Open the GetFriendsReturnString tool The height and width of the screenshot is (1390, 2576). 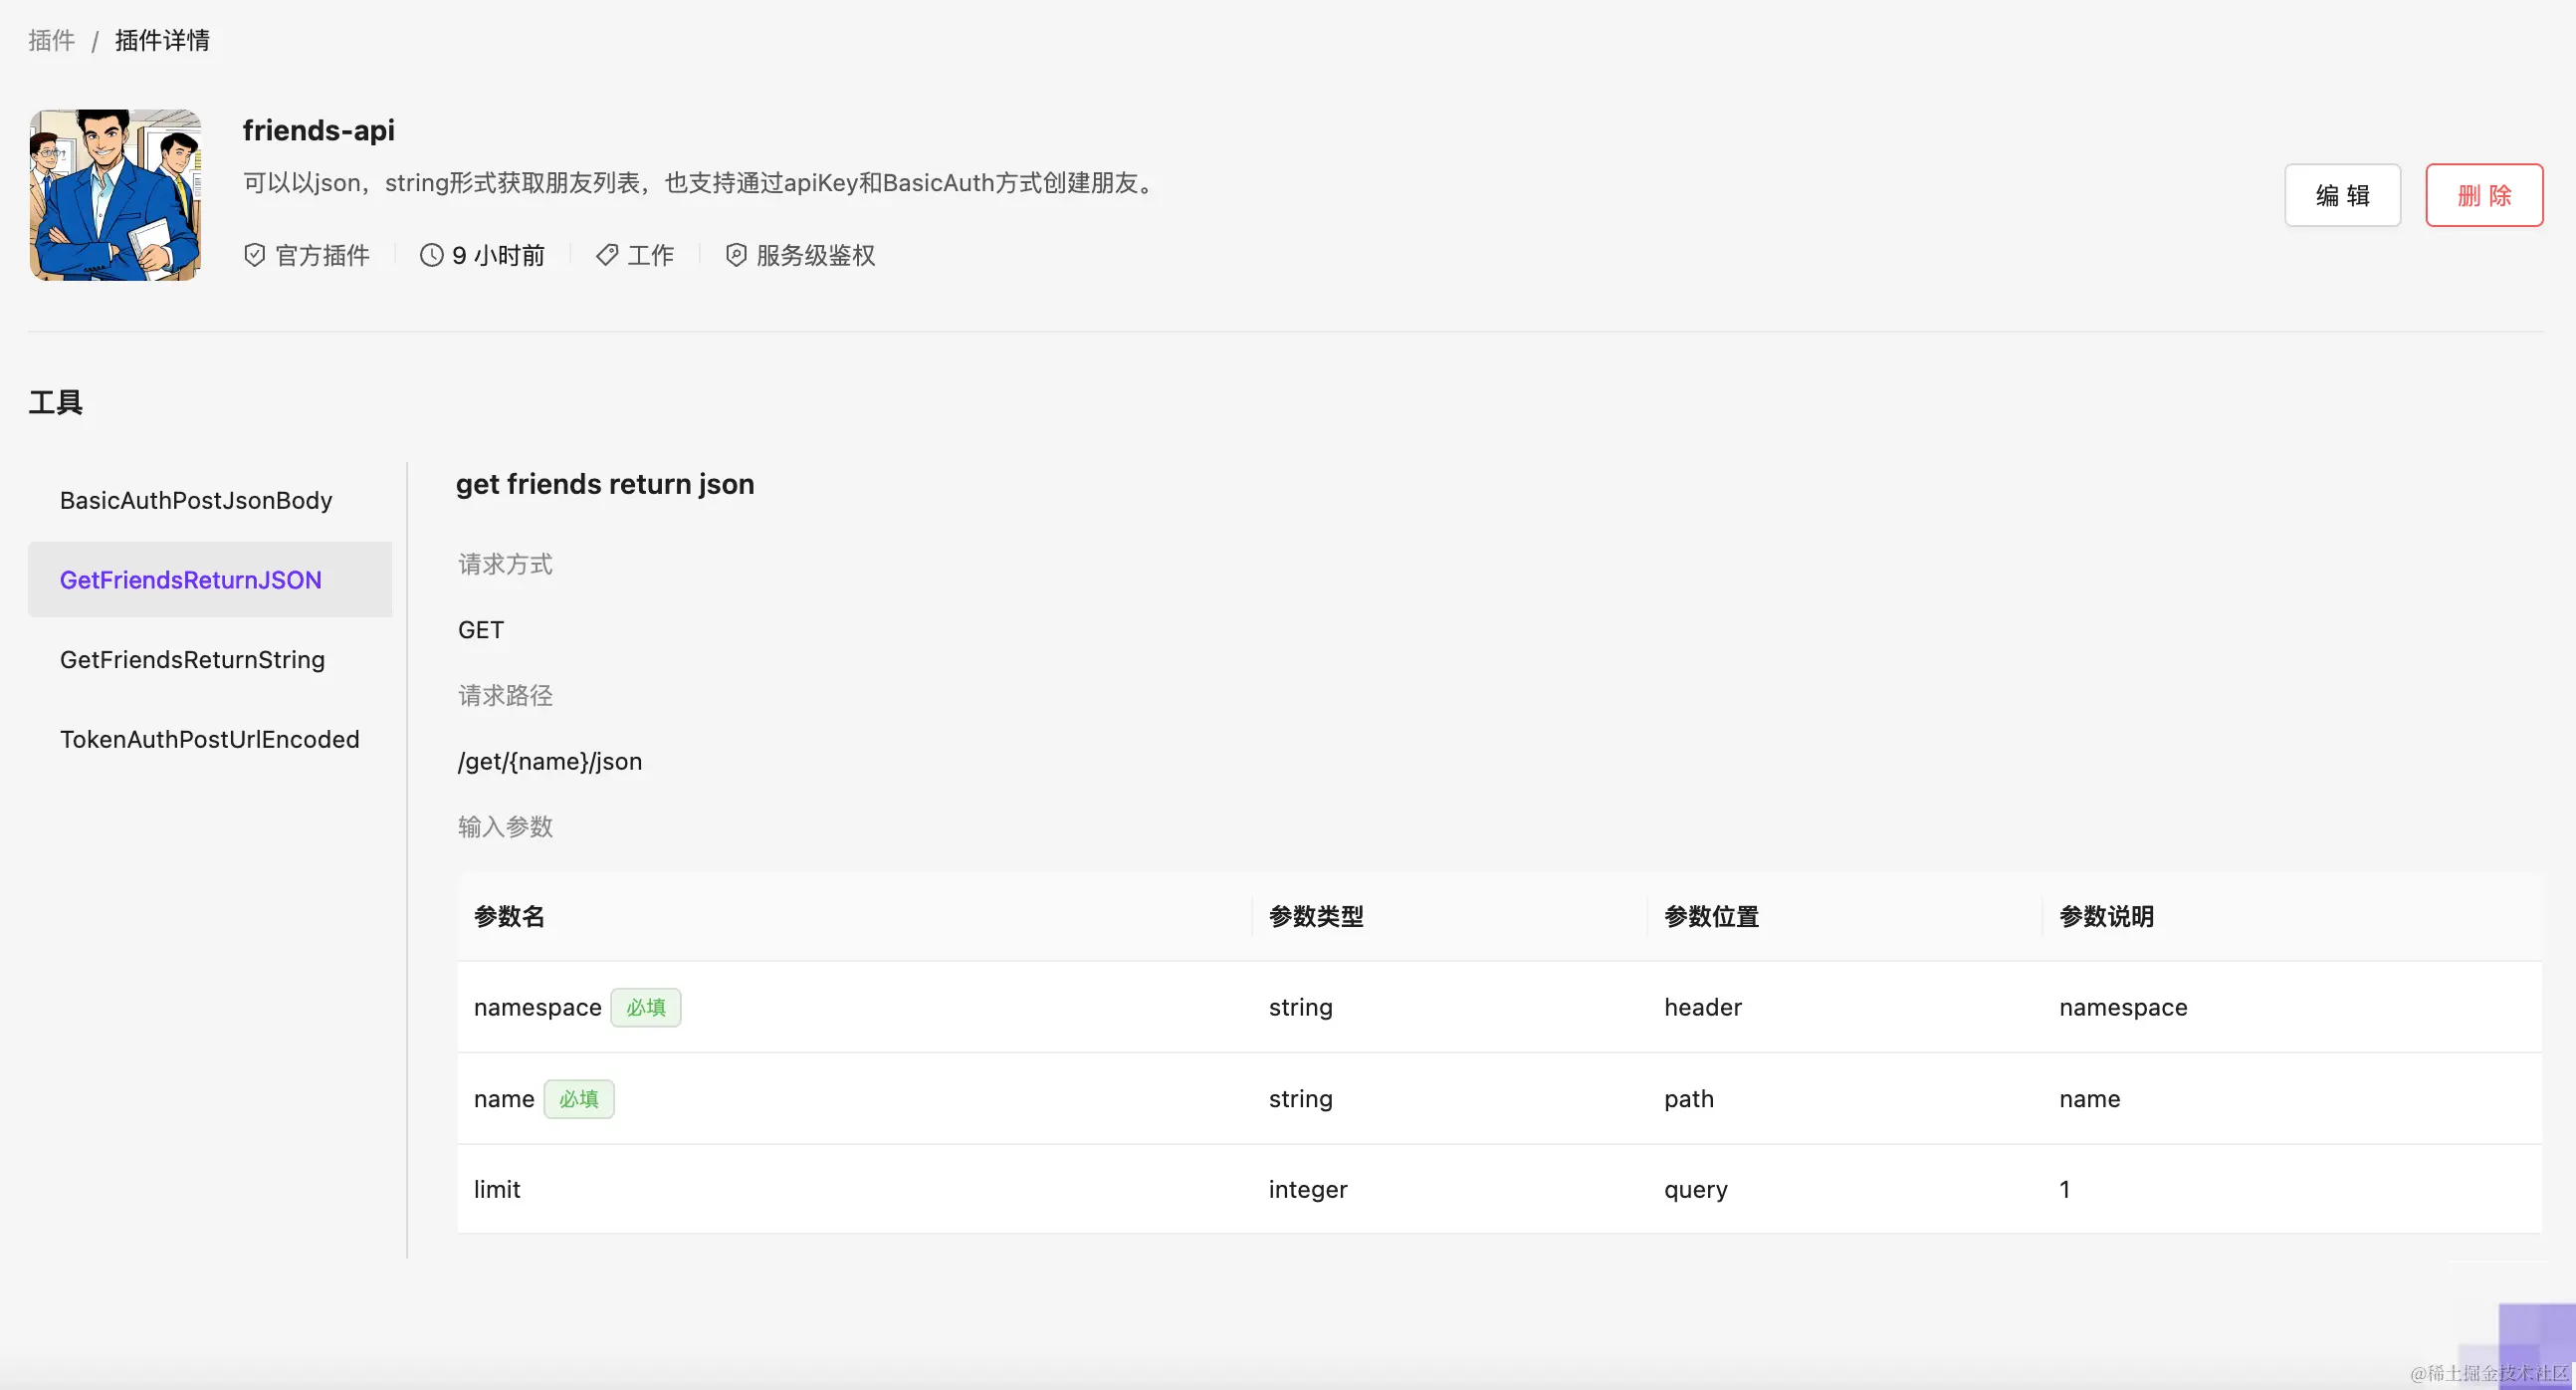pyautogui.click(x=192, y=660)
